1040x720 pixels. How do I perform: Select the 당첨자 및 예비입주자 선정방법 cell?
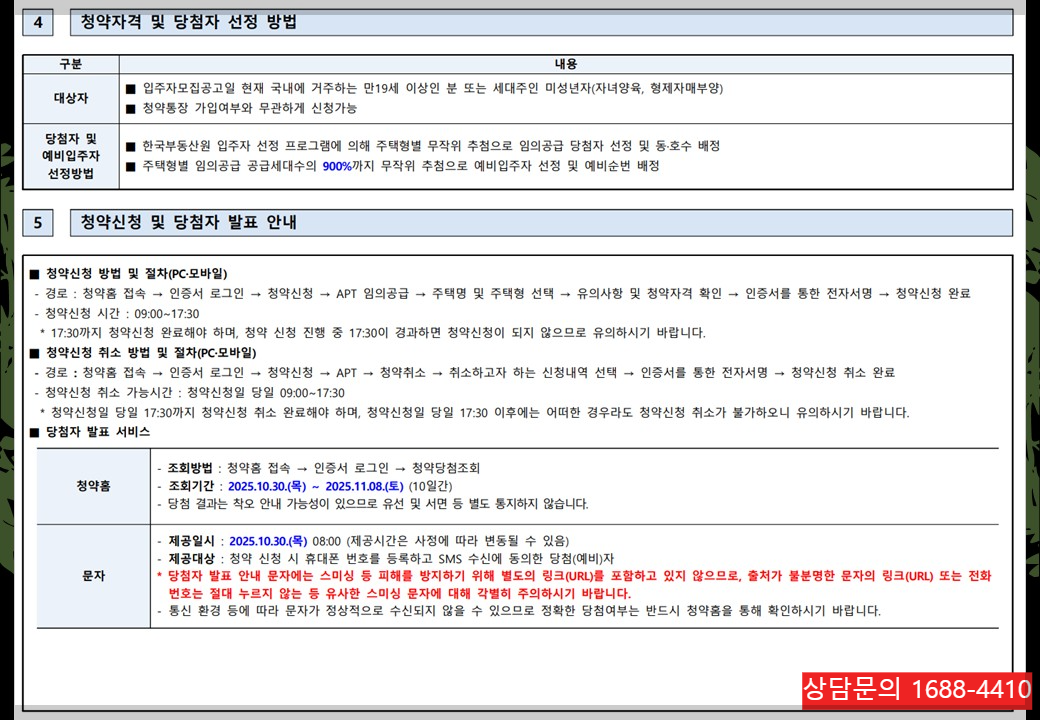pos(71,156)
